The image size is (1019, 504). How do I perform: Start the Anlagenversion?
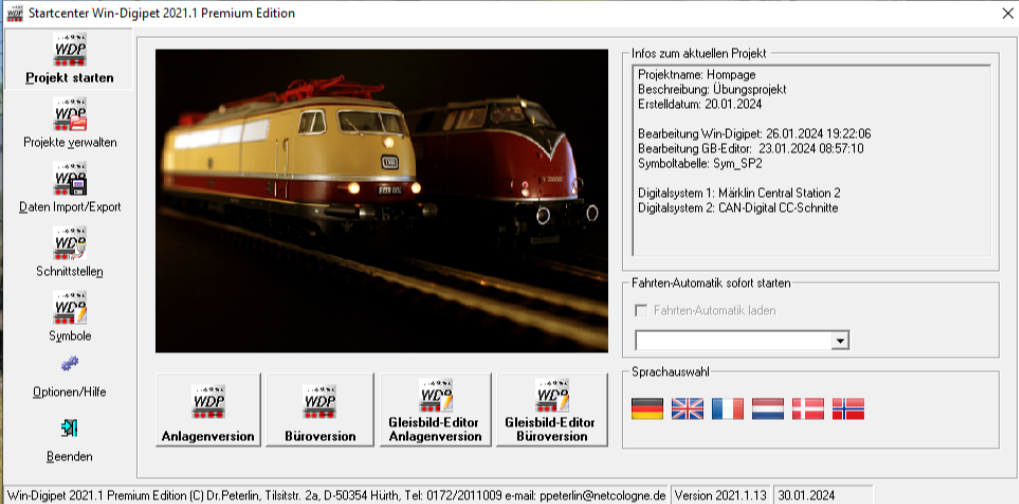click(x=208, y=411)
